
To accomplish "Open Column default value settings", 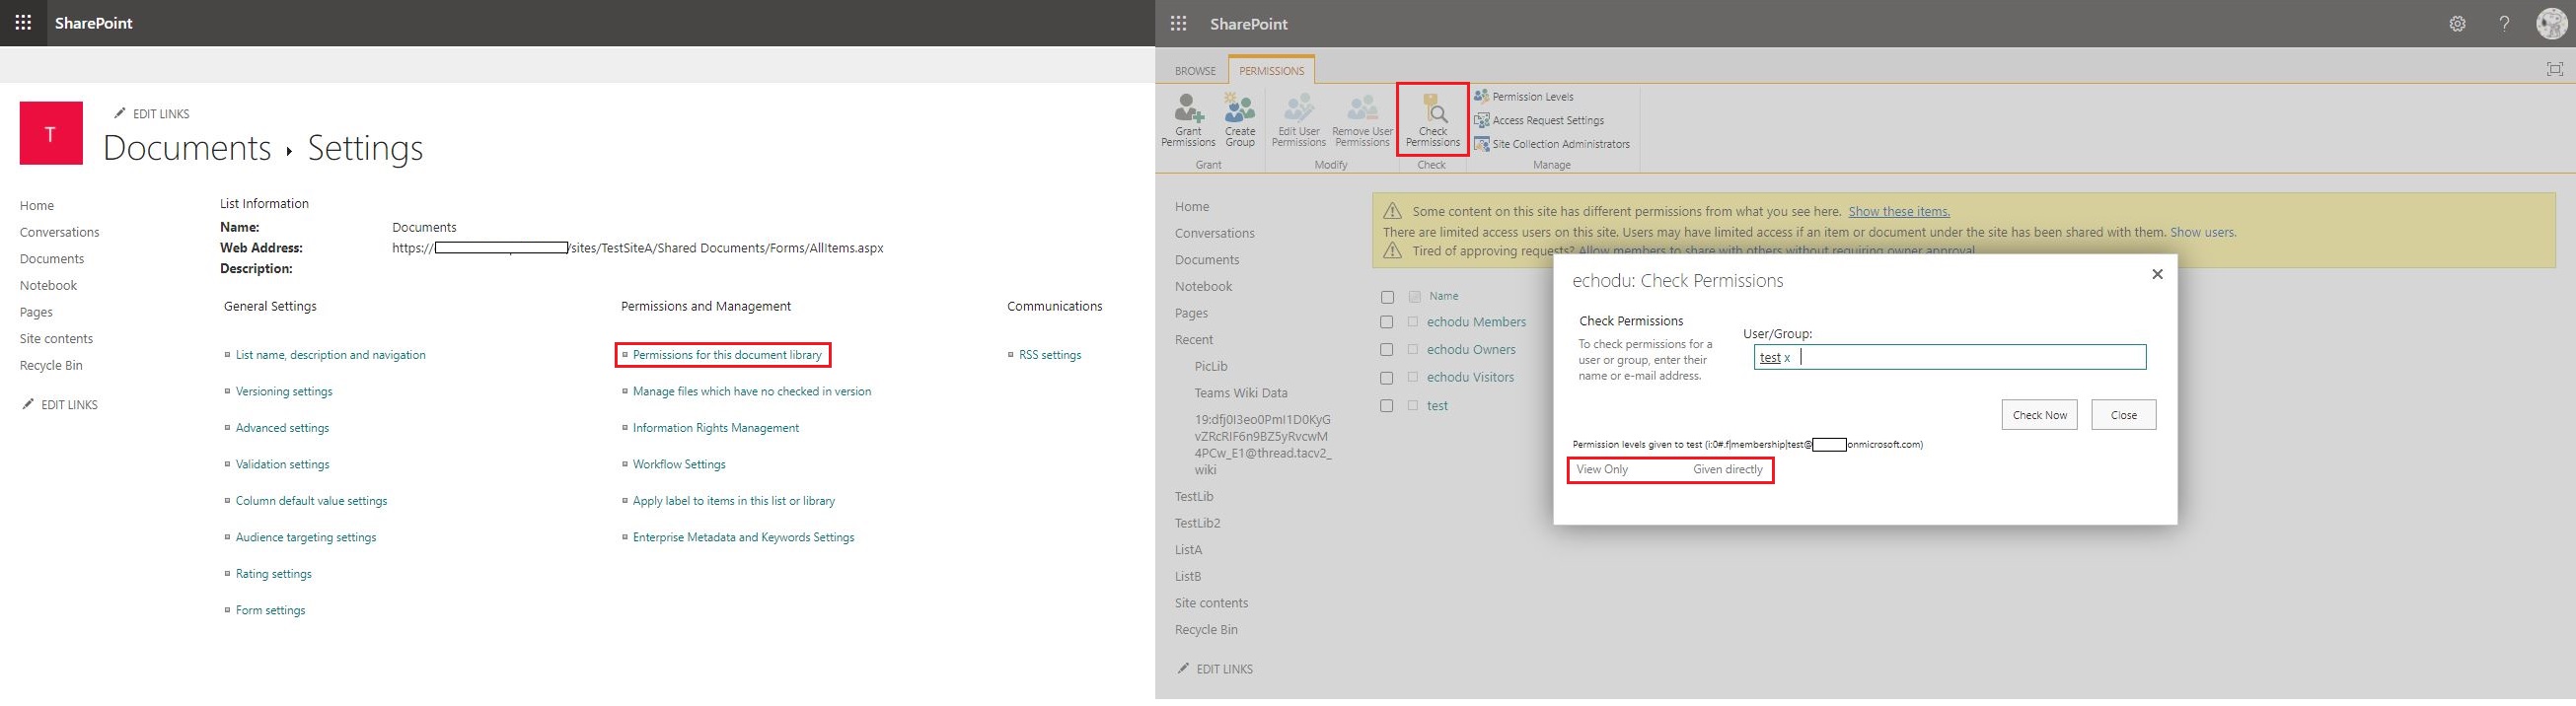I will (311, 501).
